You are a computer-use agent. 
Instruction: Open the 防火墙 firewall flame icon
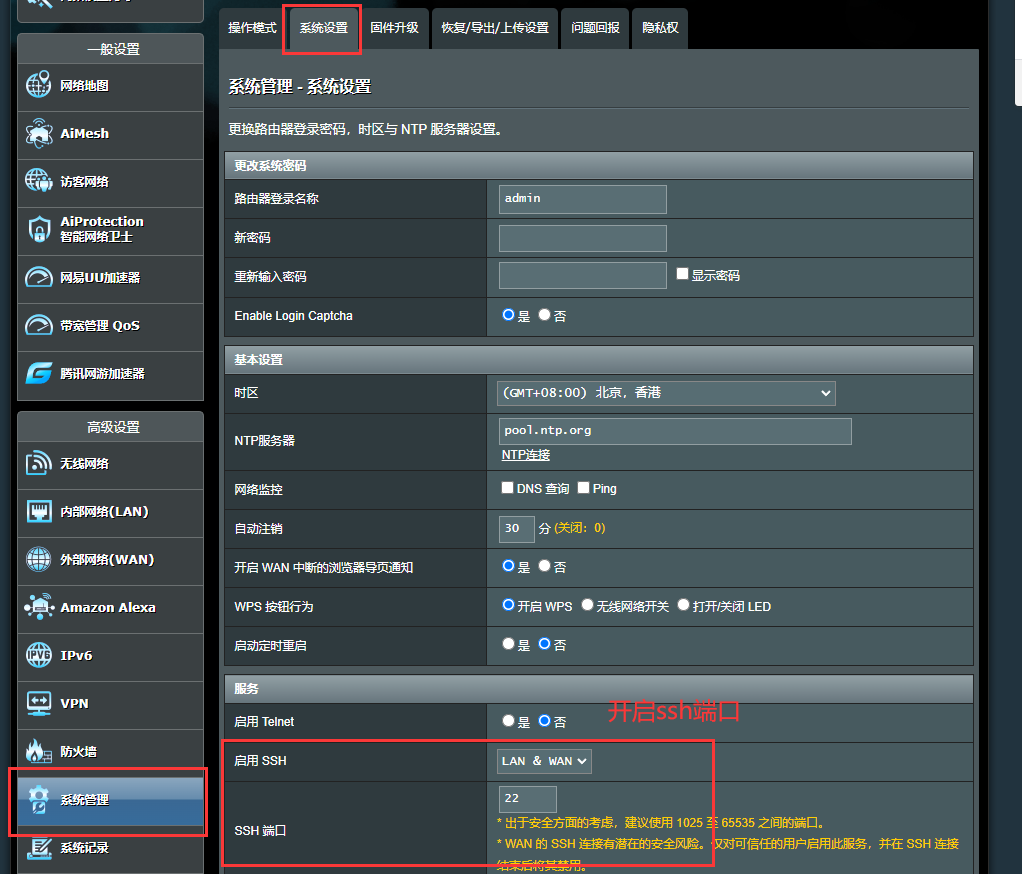[38, 751]
